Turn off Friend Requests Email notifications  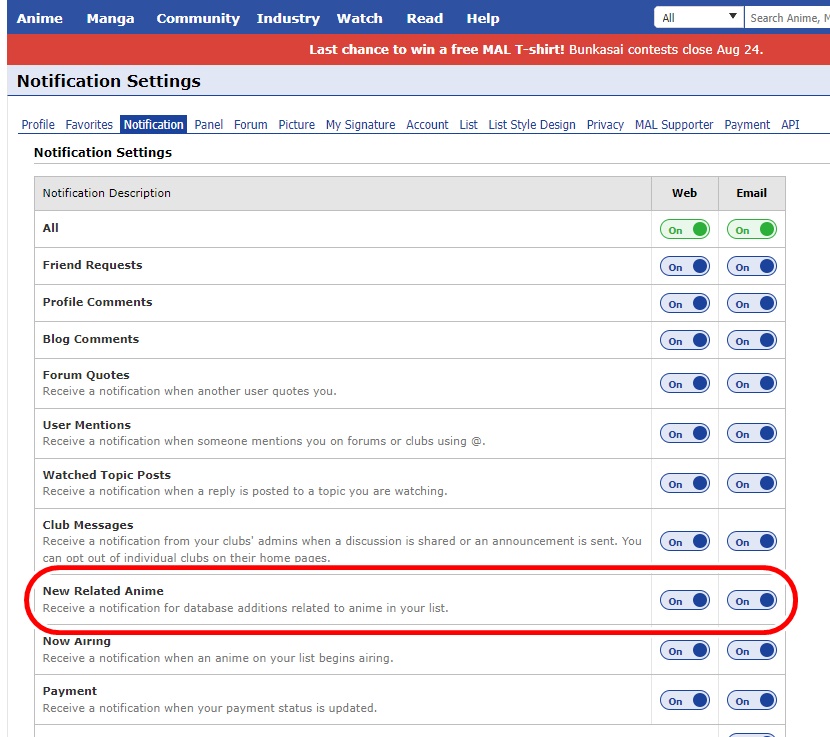pyautogui.click(x=752, y=266)
